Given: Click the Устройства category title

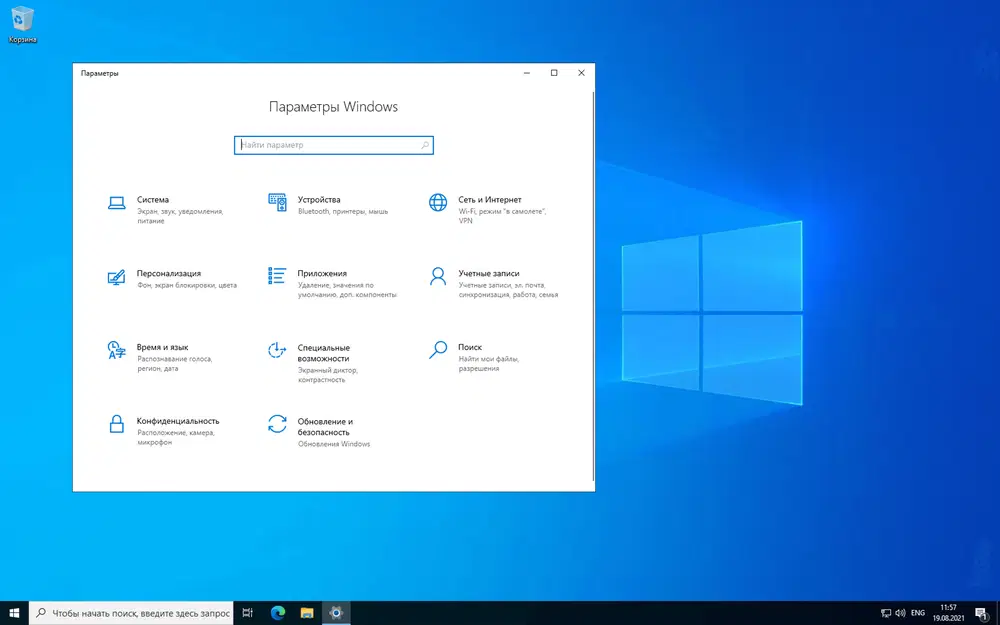Looking at the screenshot, I should (319, 200).
